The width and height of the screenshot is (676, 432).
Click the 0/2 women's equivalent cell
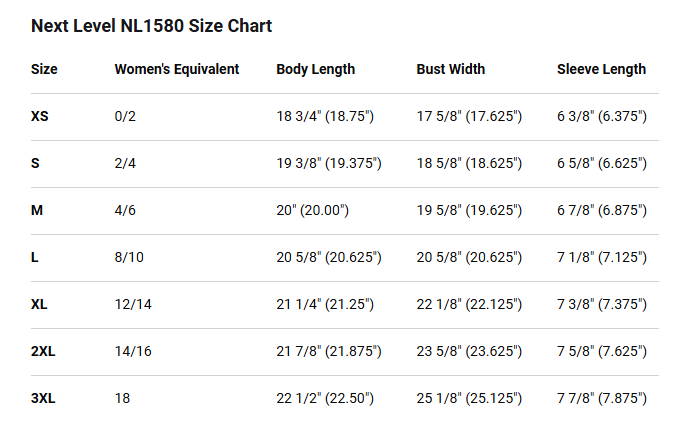[125, 116]
